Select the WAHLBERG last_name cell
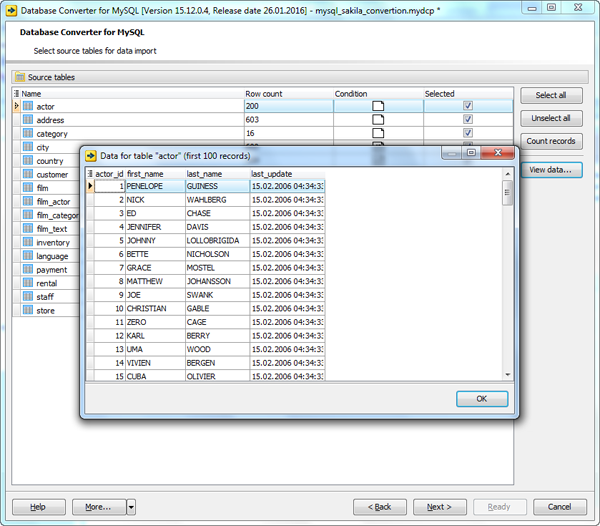The image size is (600, 526). point(217,200)
